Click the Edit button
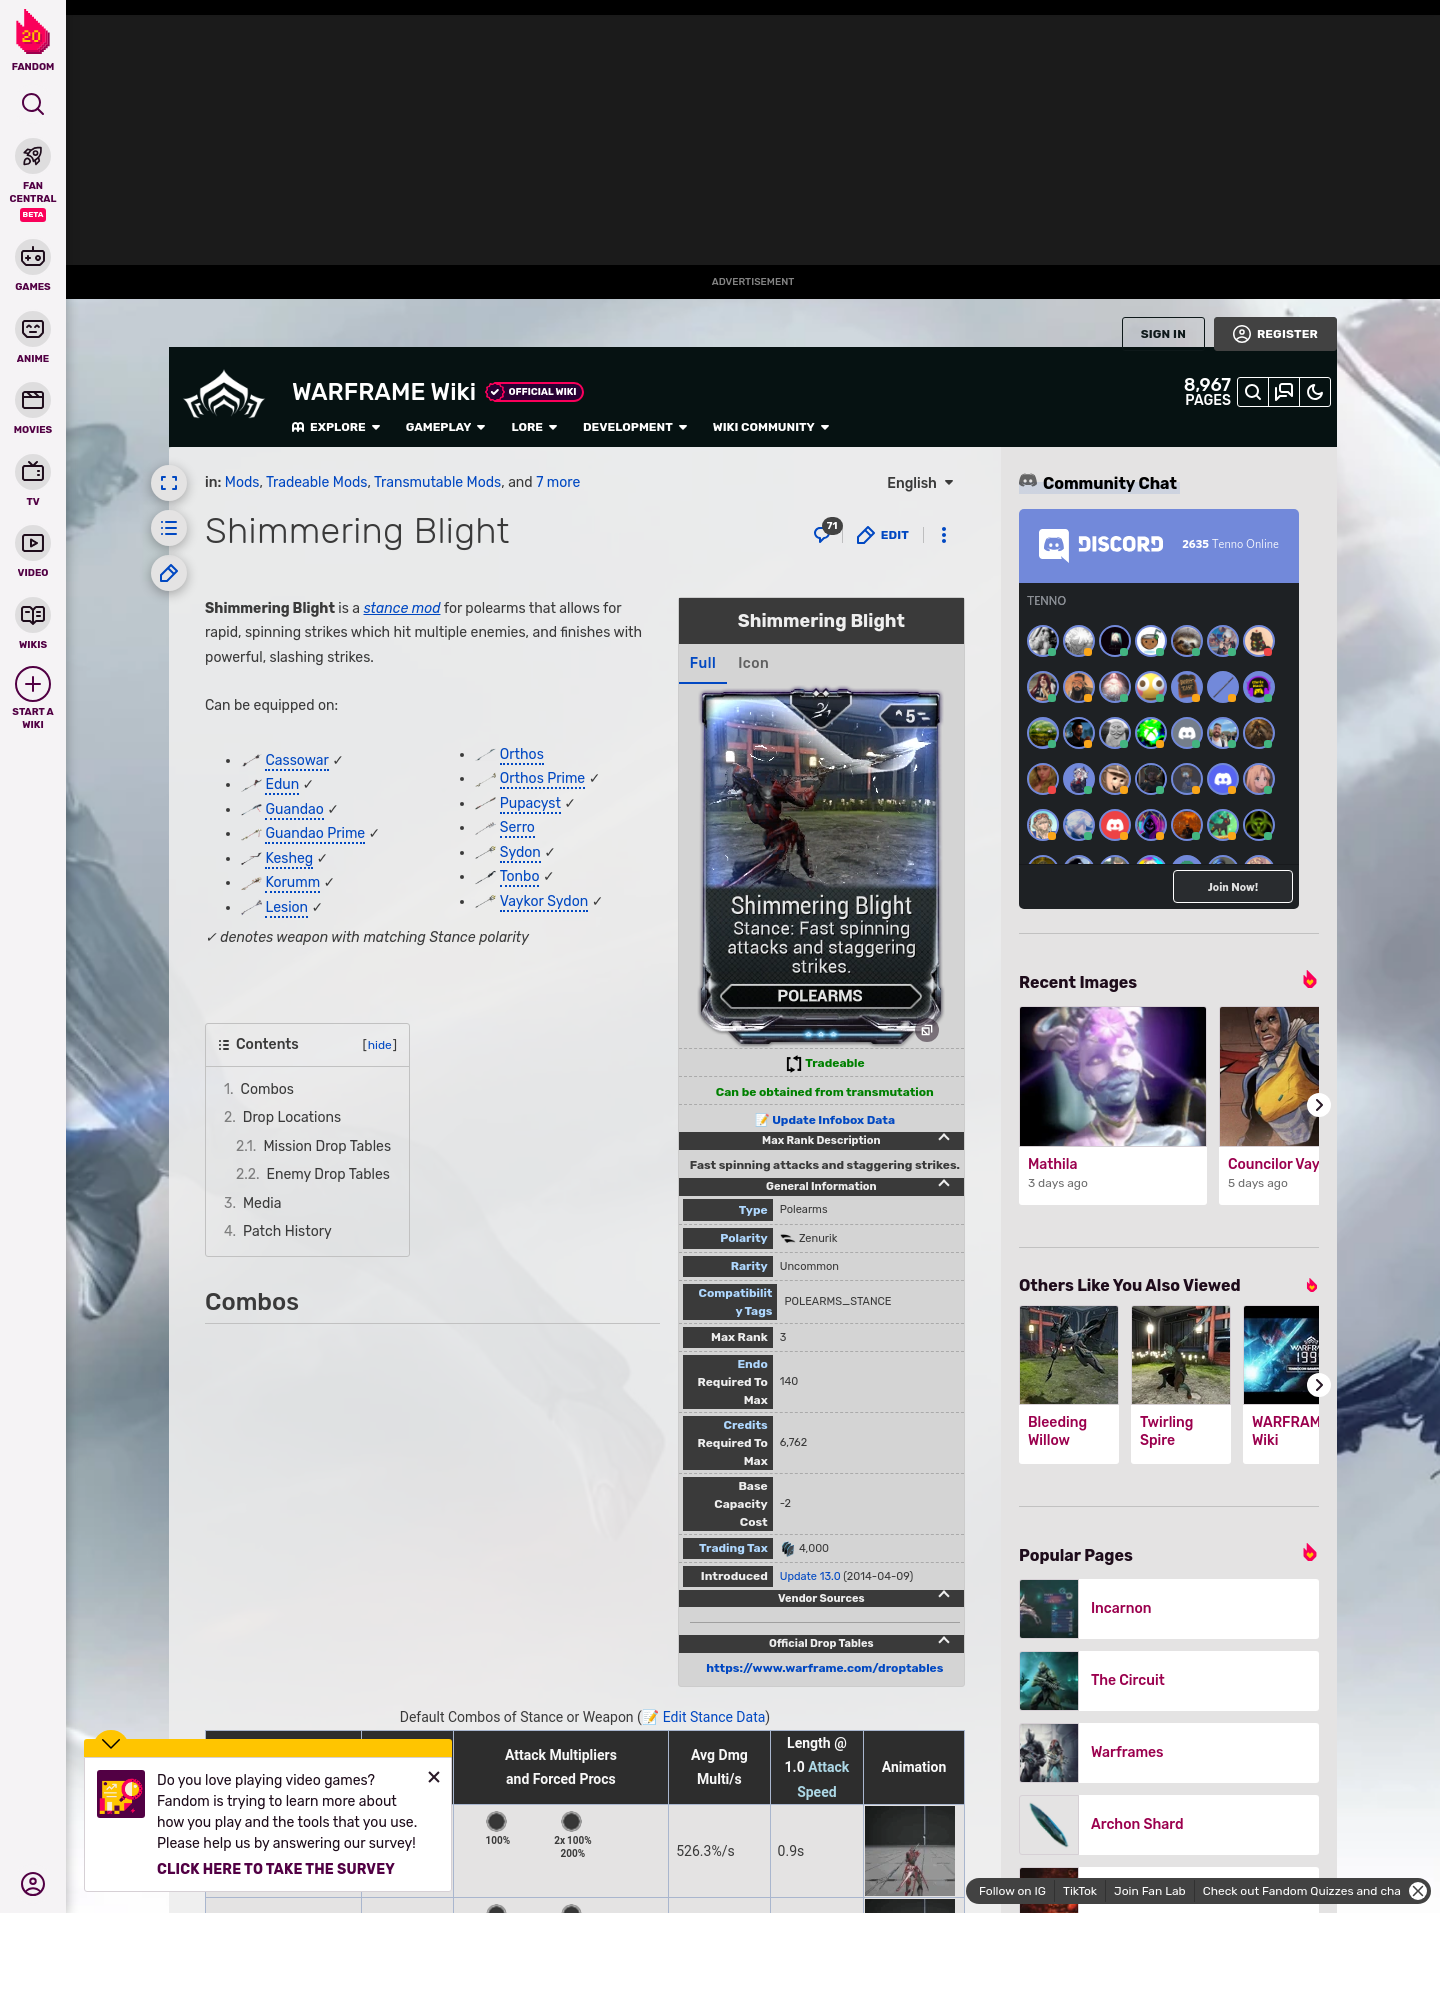Screen dimensions: 1440x2000 click(x=883, y=535)
